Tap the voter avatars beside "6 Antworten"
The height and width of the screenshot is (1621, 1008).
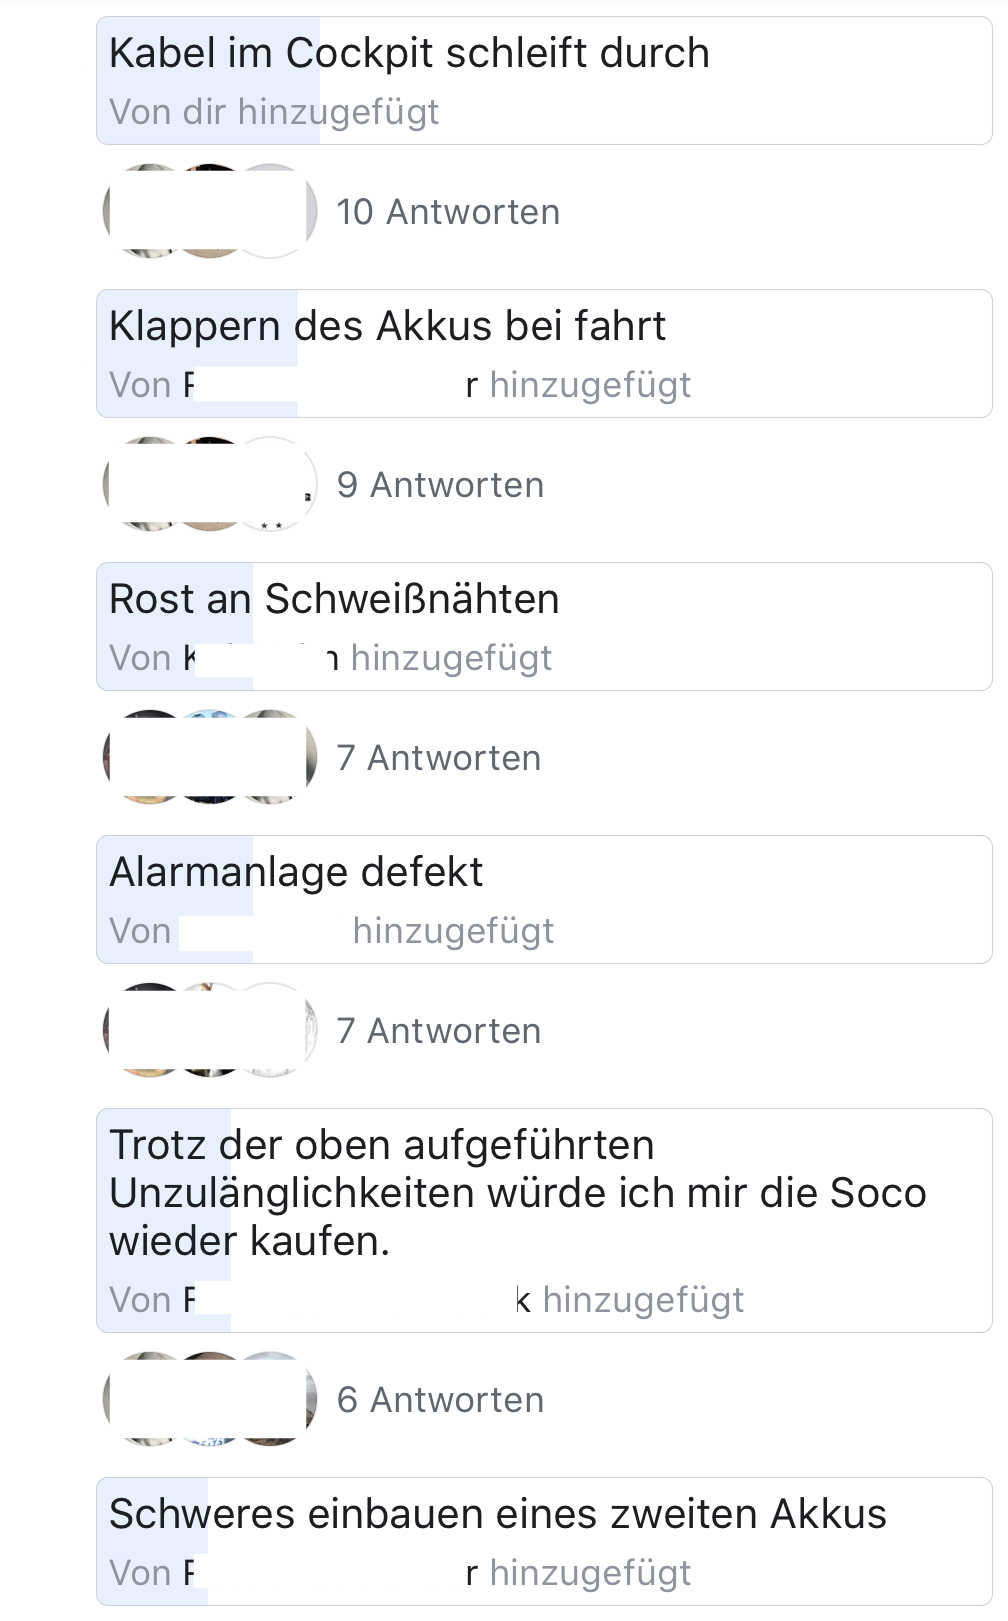[210, 1400]
